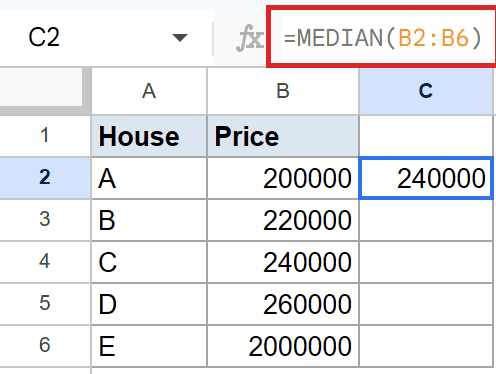Screen dimensions: 496x374
Task: Select row 2 header
Action: (x=45, y=178)
